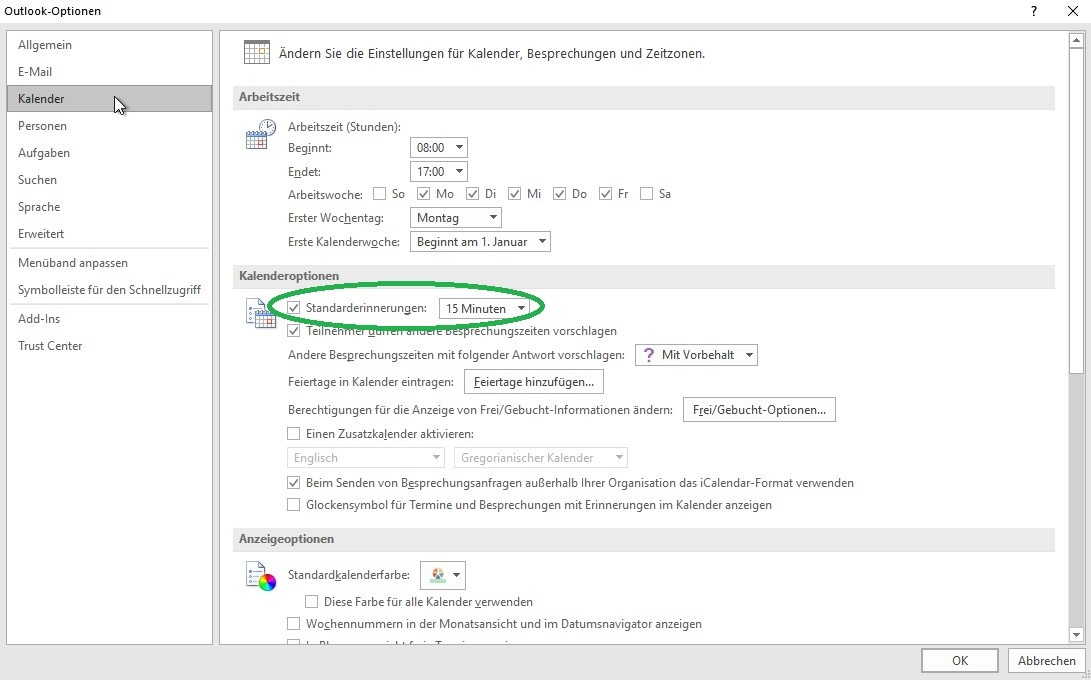
Task: Open the Trust Center category
Action: 109,346
